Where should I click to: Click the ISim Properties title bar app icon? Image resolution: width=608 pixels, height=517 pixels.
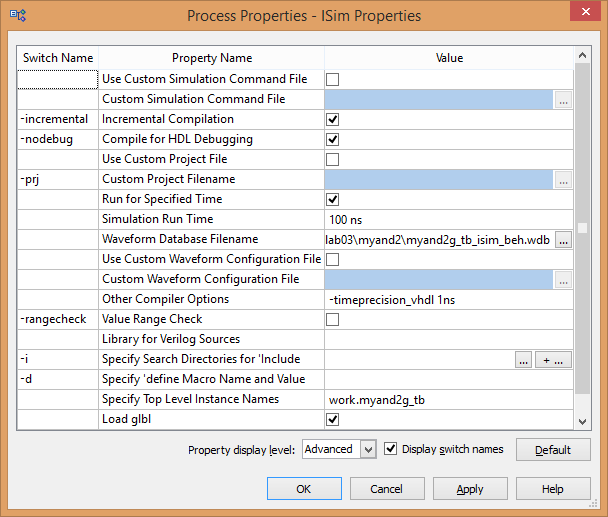18,16
